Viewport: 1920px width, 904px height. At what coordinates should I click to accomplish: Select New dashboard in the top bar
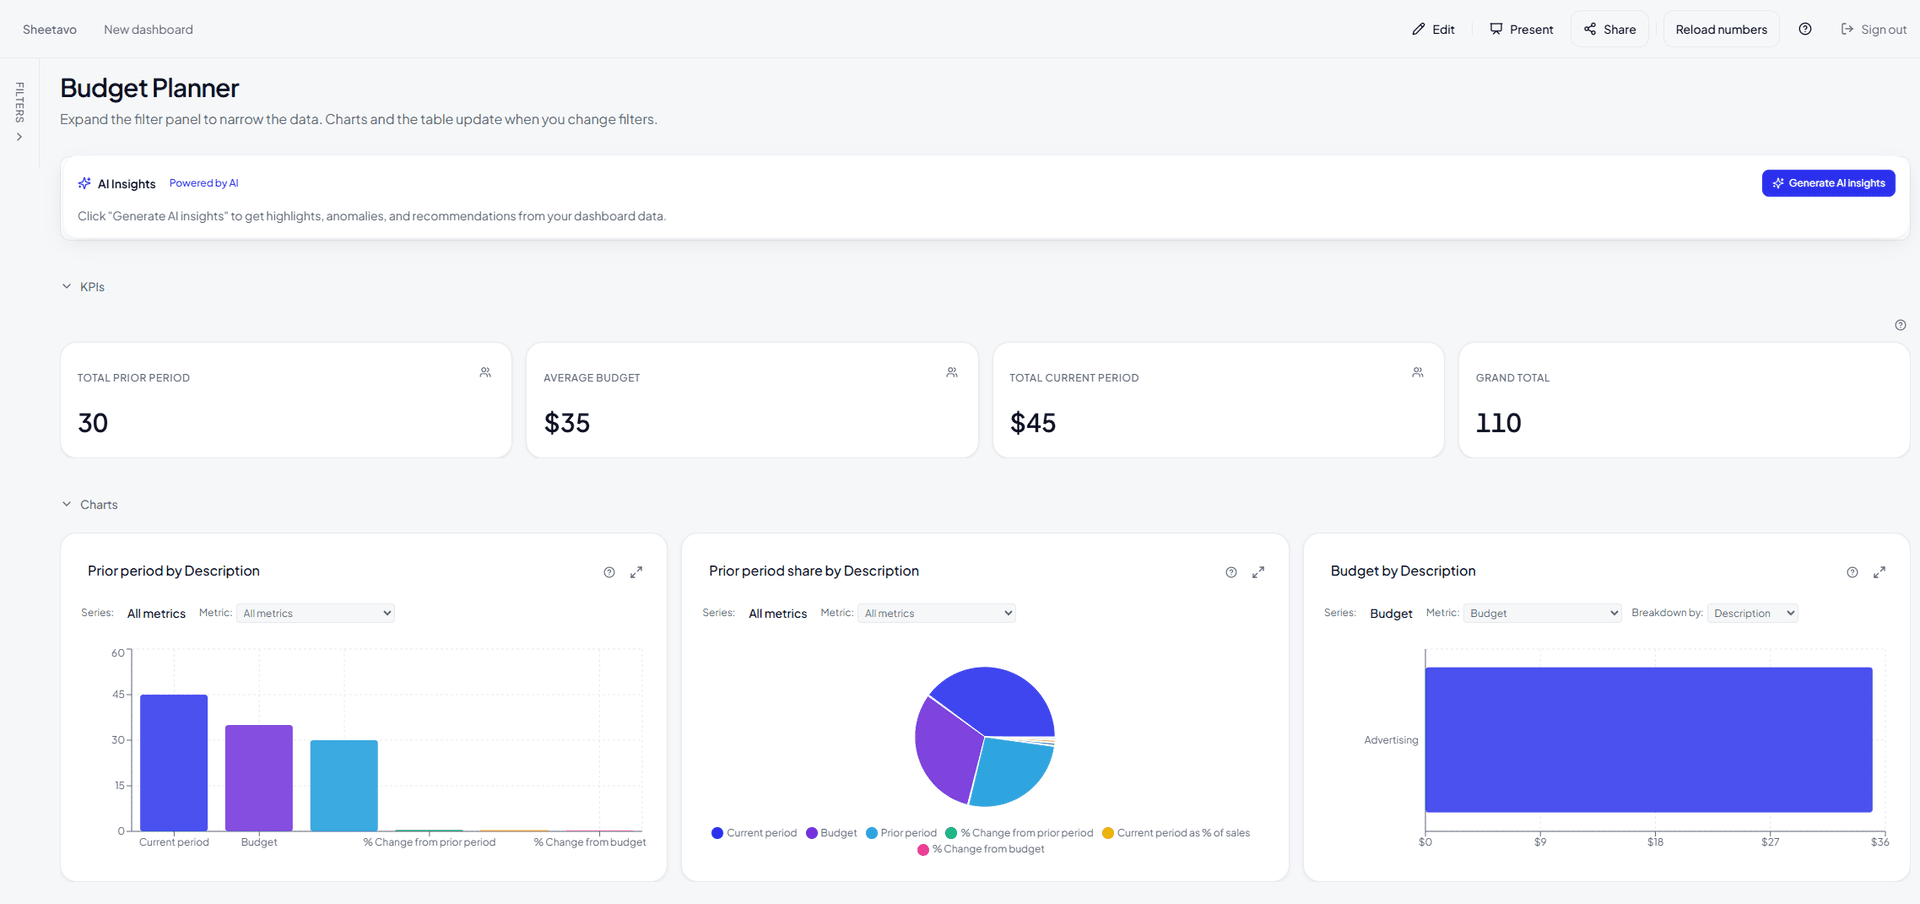[x=148, y=29]
